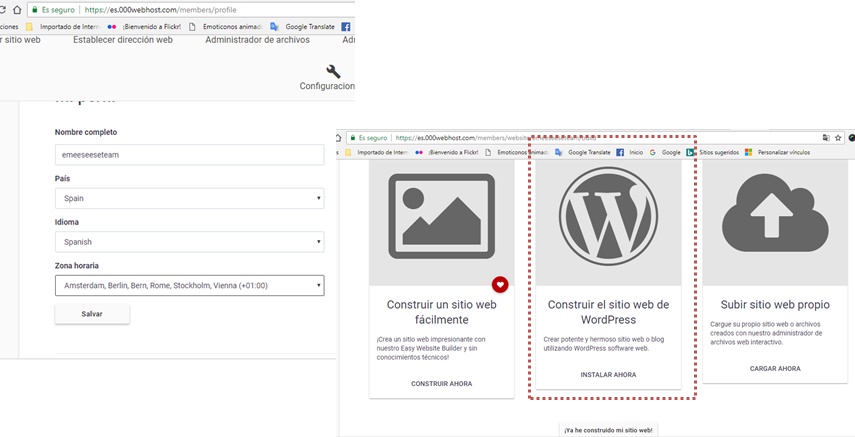
Task: Click the address bar URL in left browser
Action: [161, 10]
